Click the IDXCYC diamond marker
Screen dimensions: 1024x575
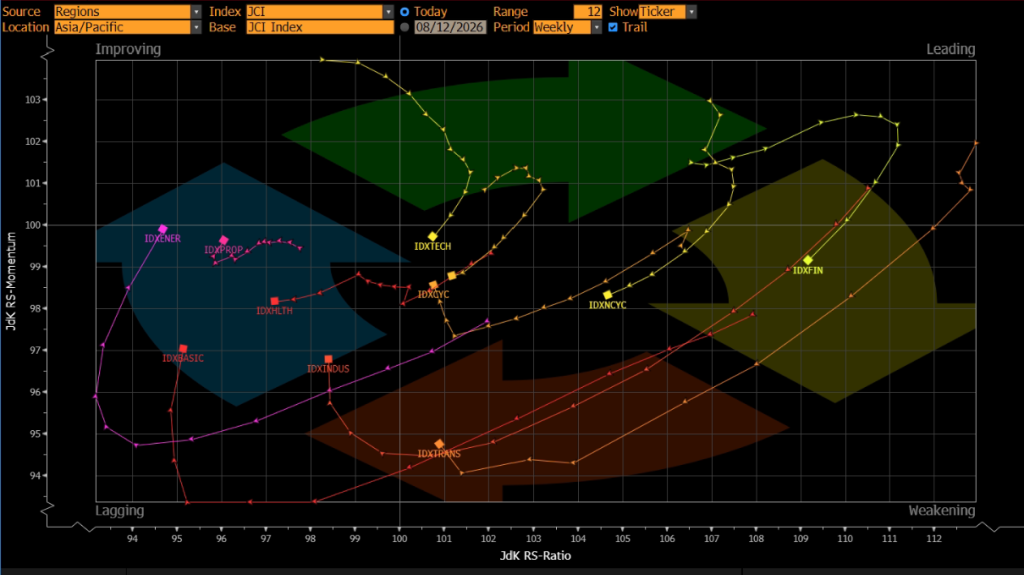pos(433,285)
